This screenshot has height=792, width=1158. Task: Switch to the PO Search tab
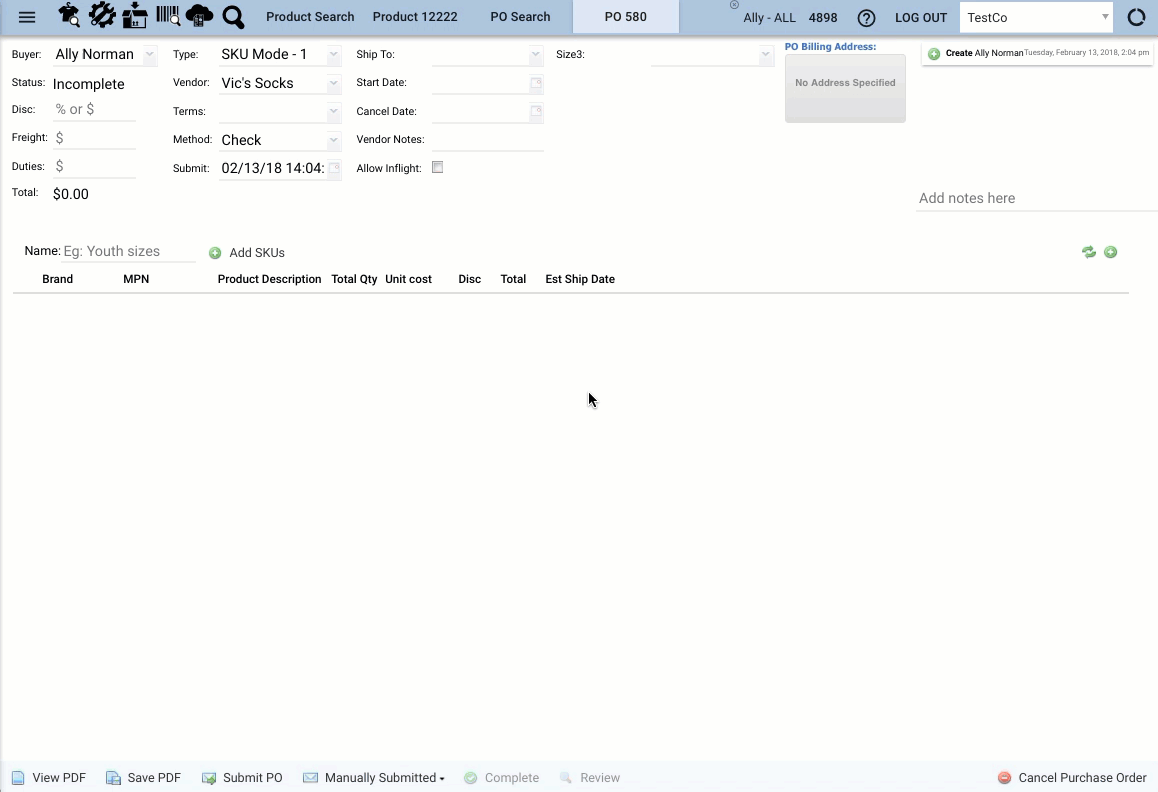coord(520,16)
